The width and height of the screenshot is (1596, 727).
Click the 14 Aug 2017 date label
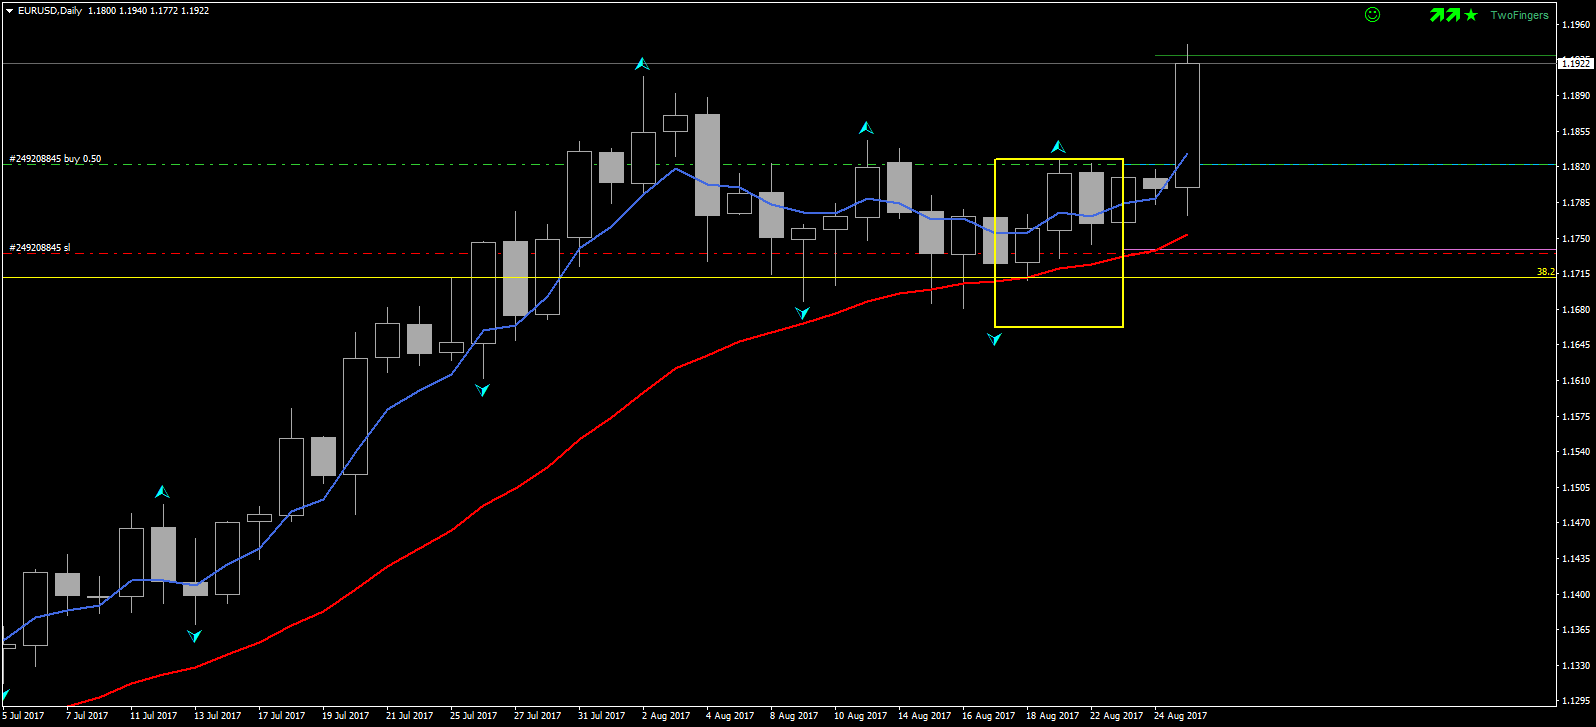(924, 716)
